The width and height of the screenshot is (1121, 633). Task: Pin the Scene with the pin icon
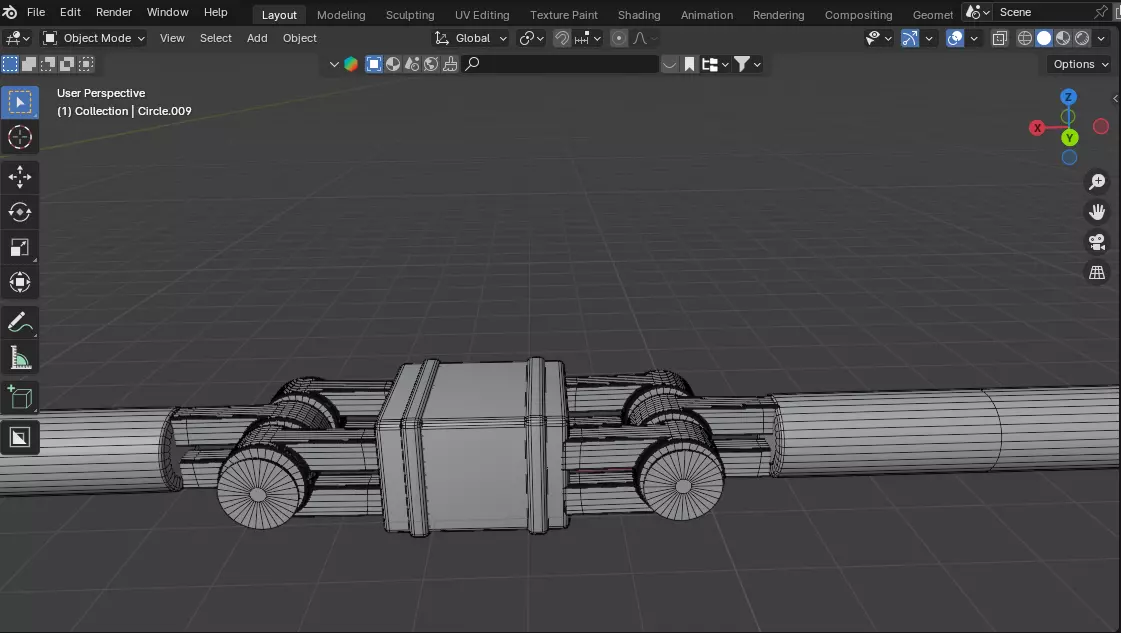click(x=1100, y=12)
